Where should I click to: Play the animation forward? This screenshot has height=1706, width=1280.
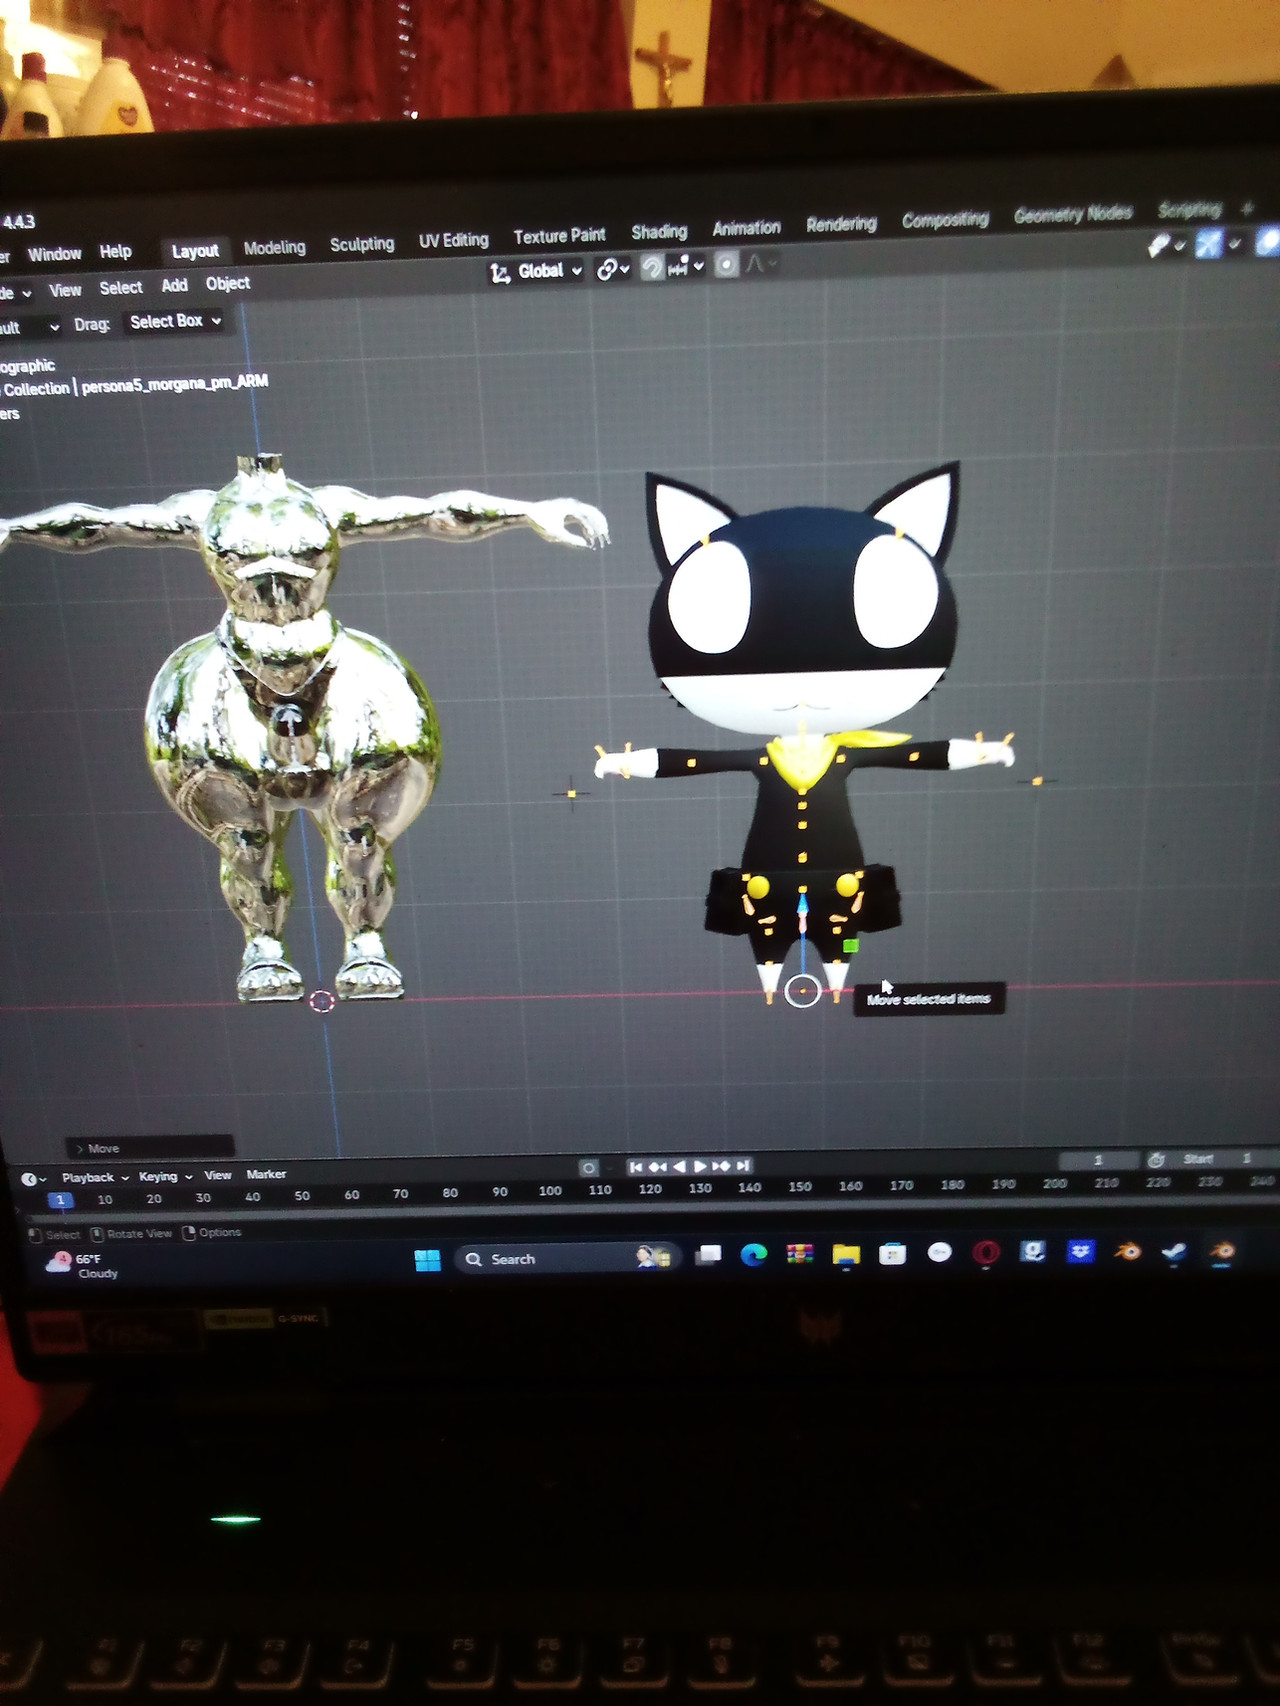[x=699, y=1166]
